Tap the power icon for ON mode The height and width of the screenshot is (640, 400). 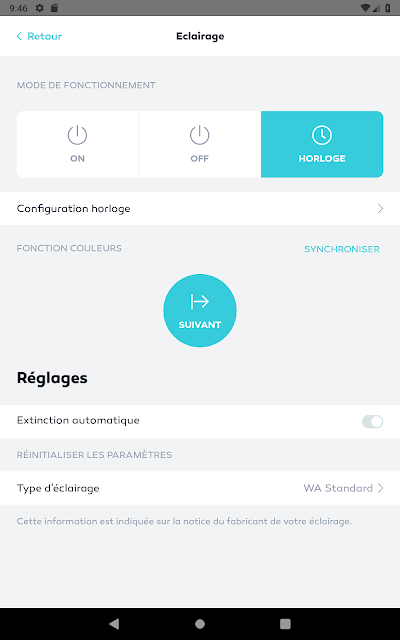[x=77, y=135]
